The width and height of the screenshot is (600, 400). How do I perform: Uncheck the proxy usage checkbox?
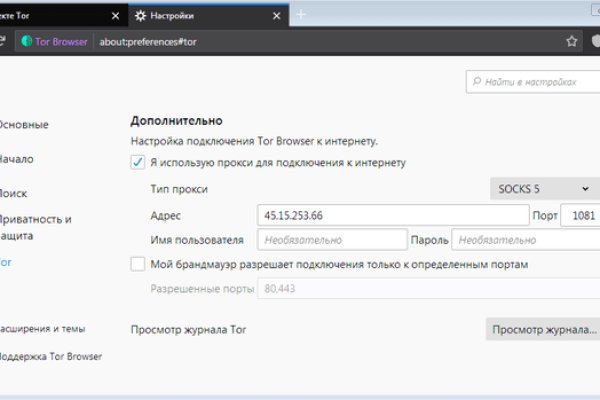tap(138, 162)
